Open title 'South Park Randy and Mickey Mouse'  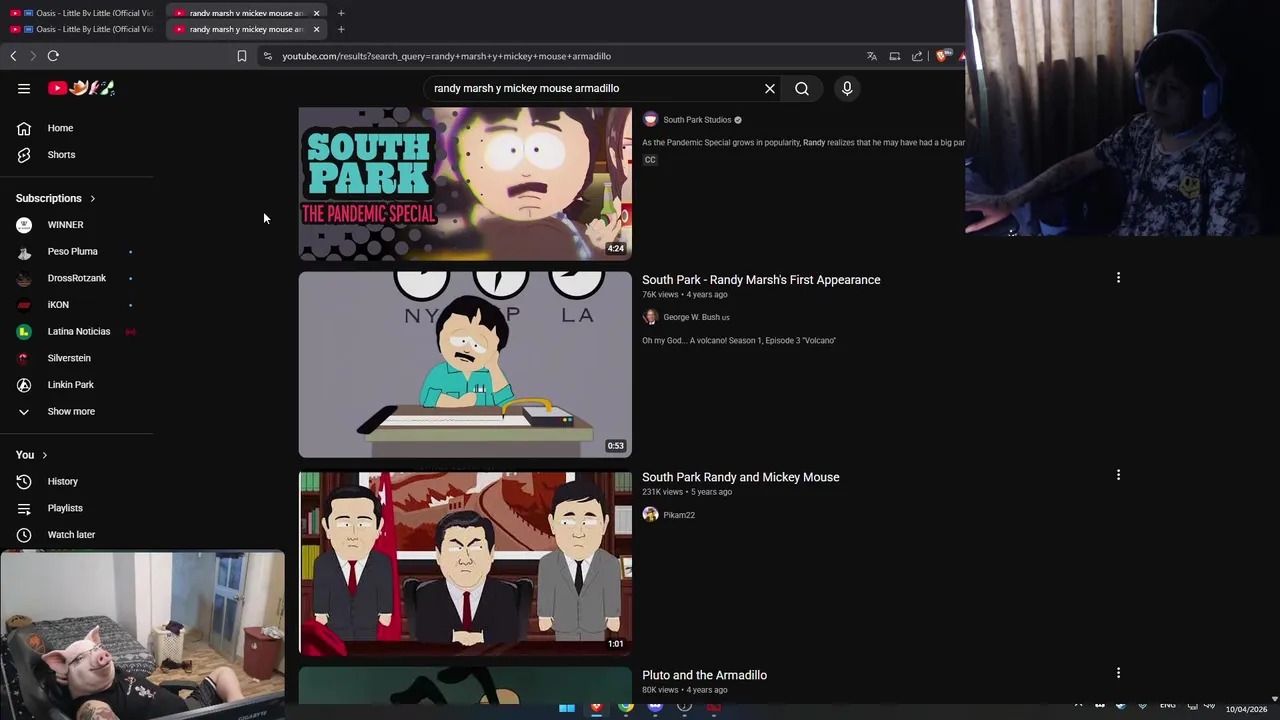click(741, 477)
